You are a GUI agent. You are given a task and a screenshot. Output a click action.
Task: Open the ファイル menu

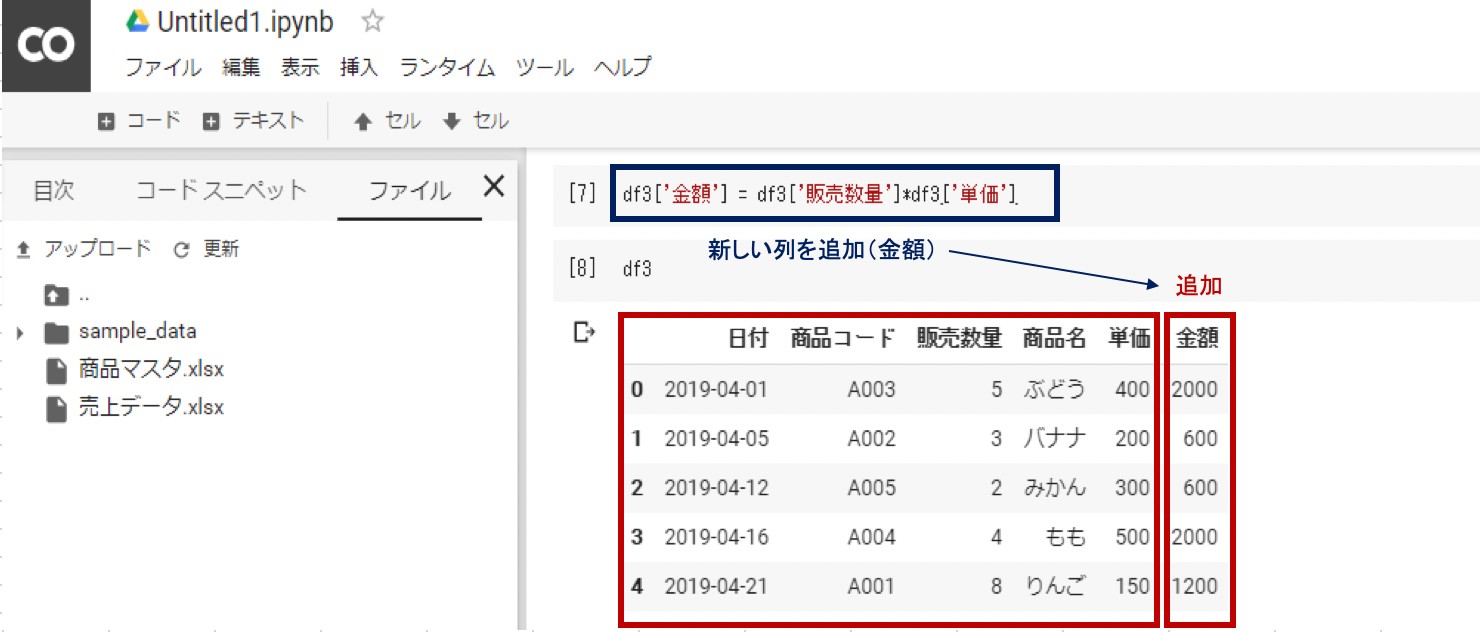(x=160, y=67)
